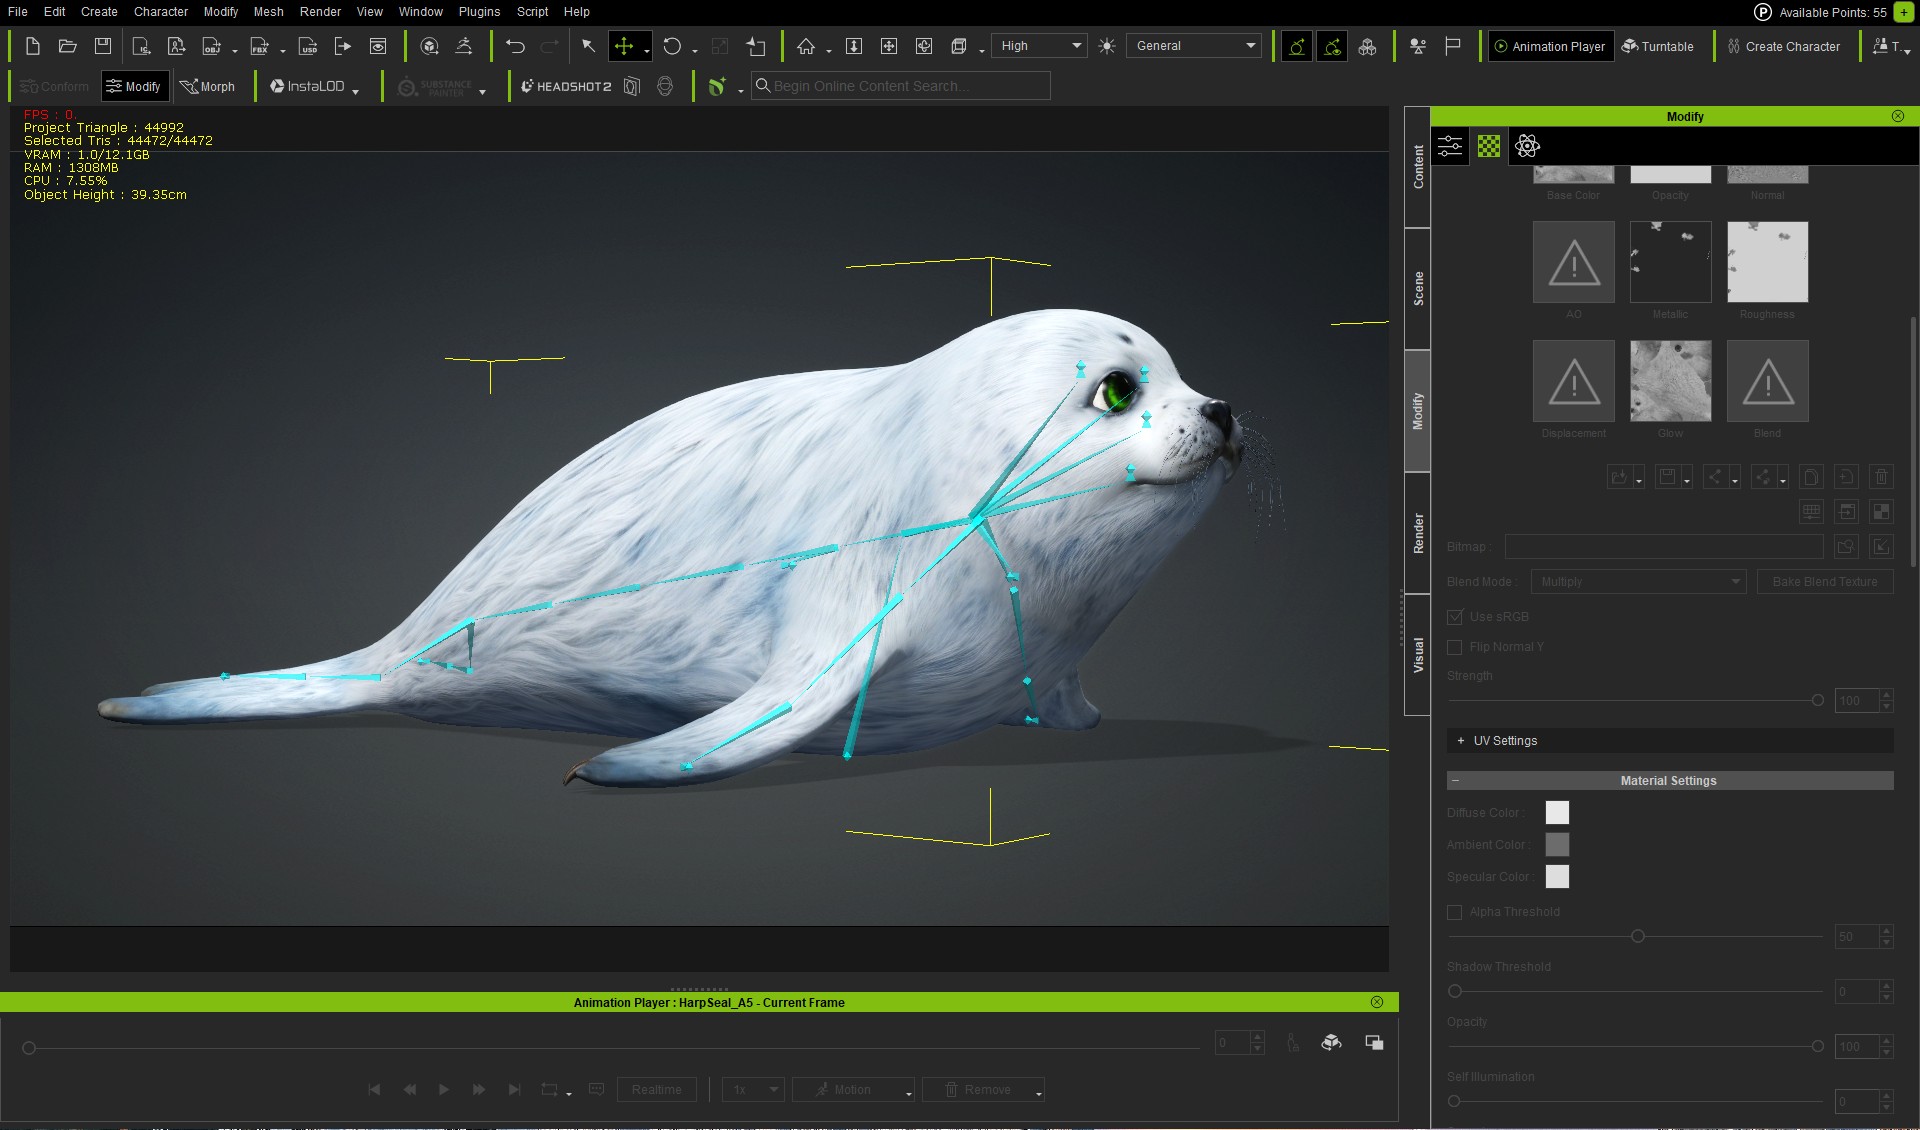Open the render quality dropdown showing High
Screen dimensions: 1920x1130
pyautogui.click(x=1039, y=45)
